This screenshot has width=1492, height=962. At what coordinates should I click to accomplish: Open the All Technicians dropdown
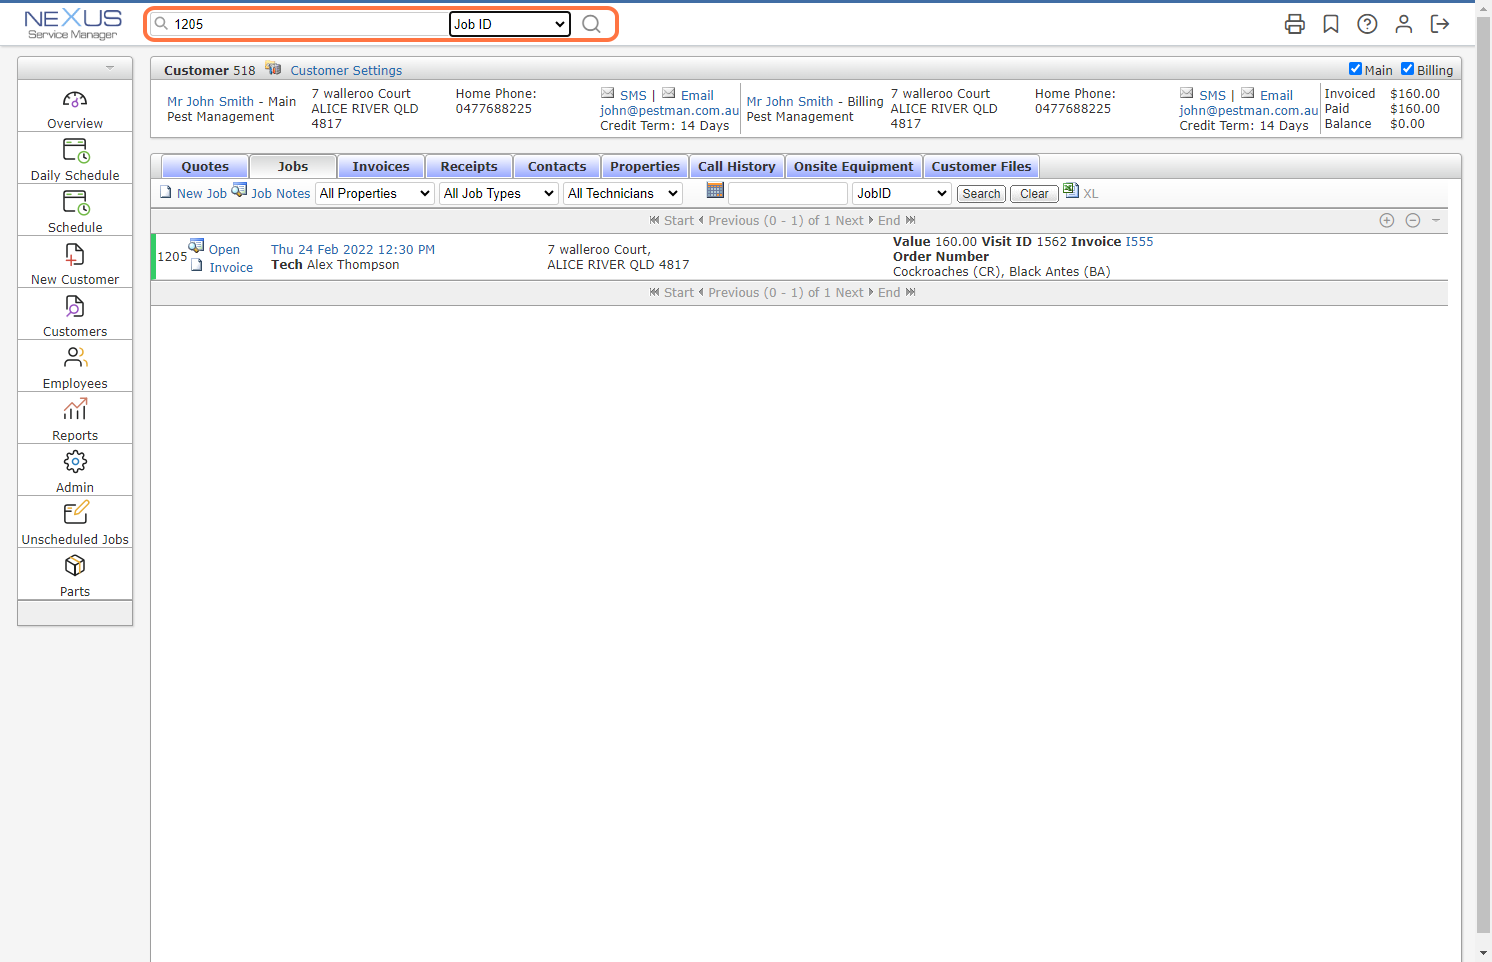coord(623,193)
